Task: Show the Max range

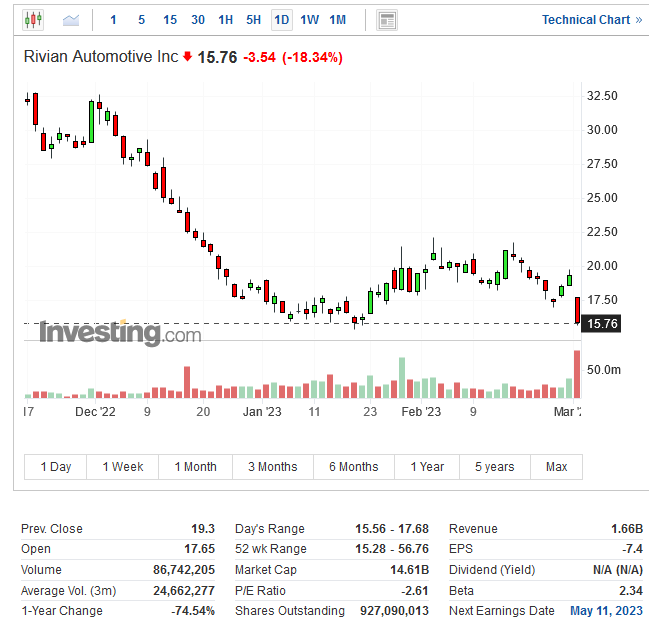Action: click(x=556, y=467)
